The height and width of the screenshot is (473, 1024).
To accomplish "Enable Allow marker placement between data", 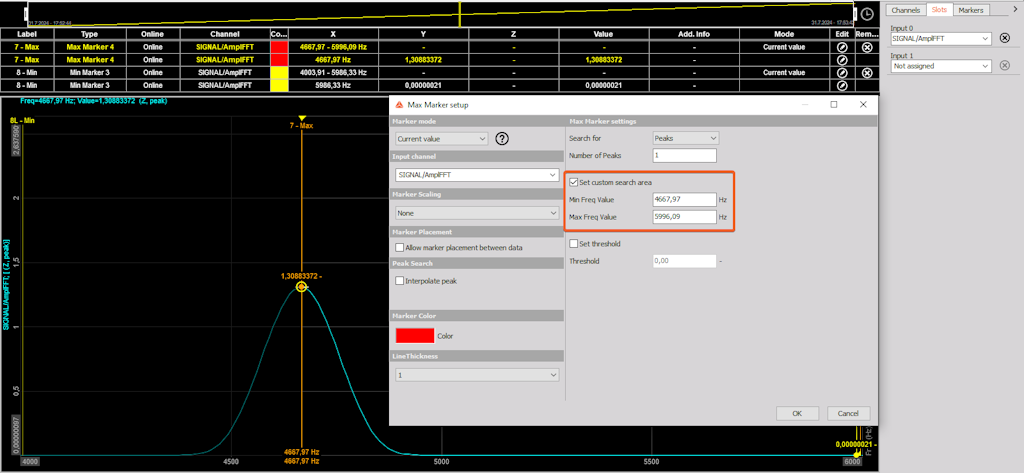I will (400, 248).
